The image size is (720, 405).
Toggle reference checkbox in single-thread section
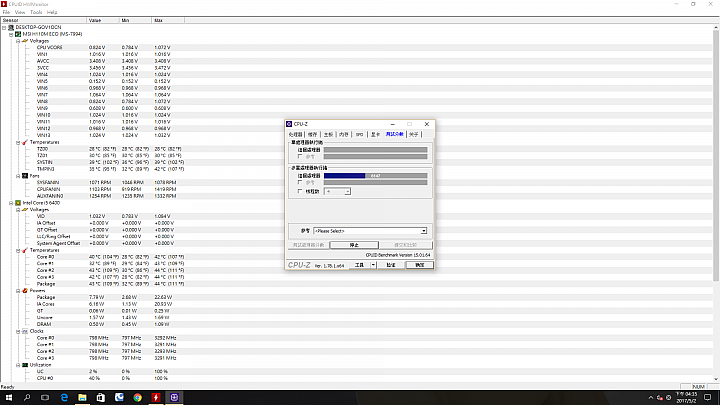300,157
